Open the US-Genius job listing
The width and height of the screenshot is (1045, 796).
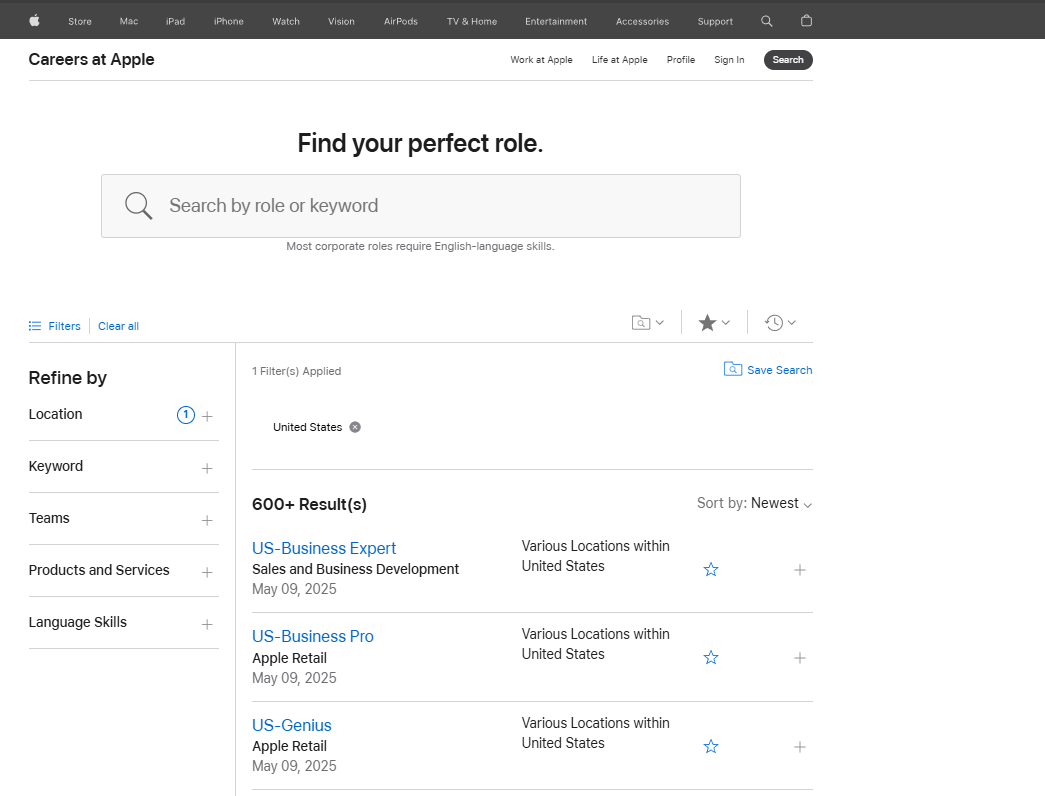point(292,725)
